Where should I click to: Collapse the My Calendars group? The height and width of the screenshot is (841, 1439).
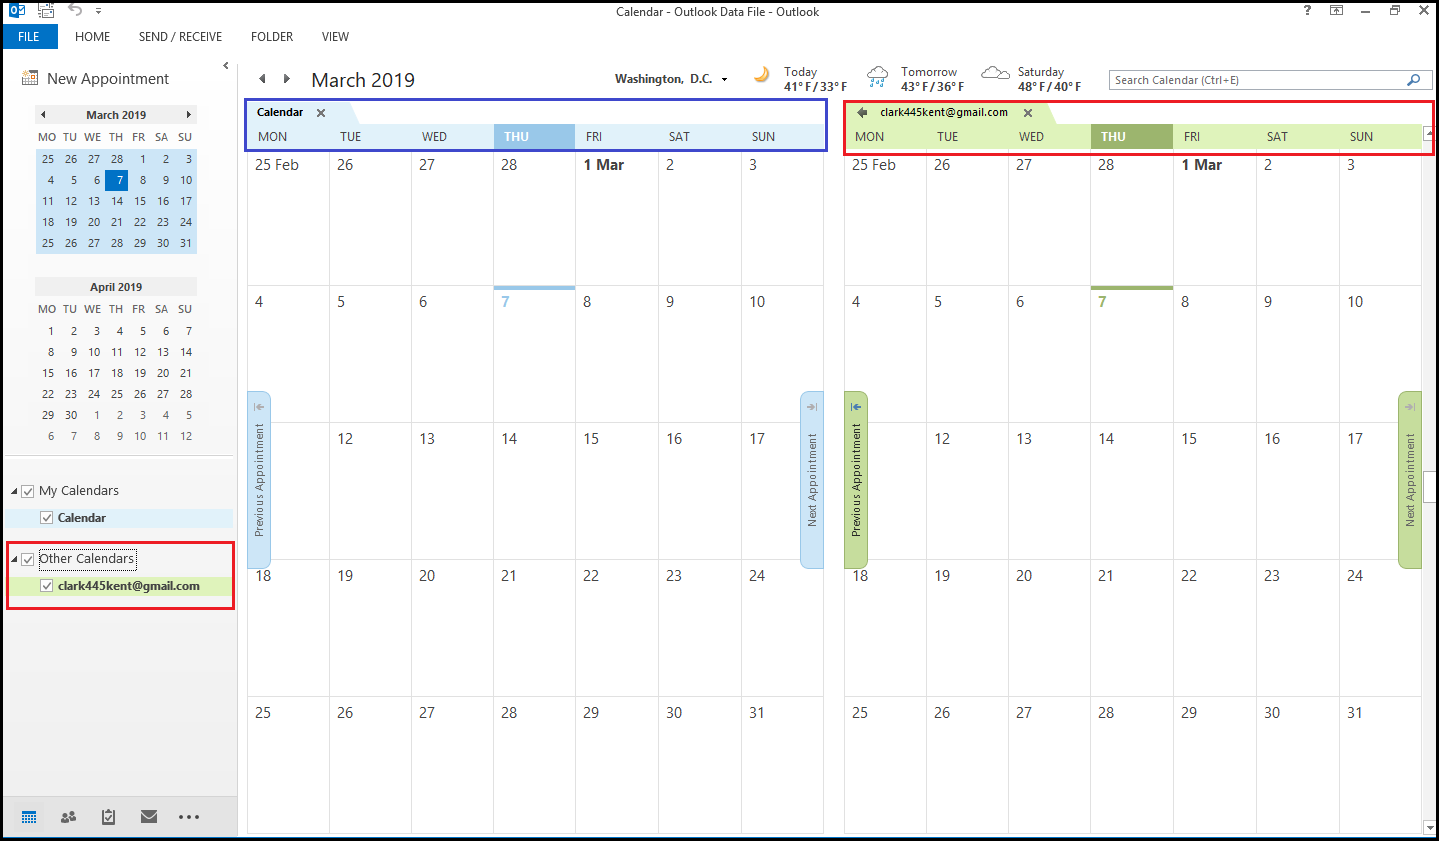click(x=14, y=491)
